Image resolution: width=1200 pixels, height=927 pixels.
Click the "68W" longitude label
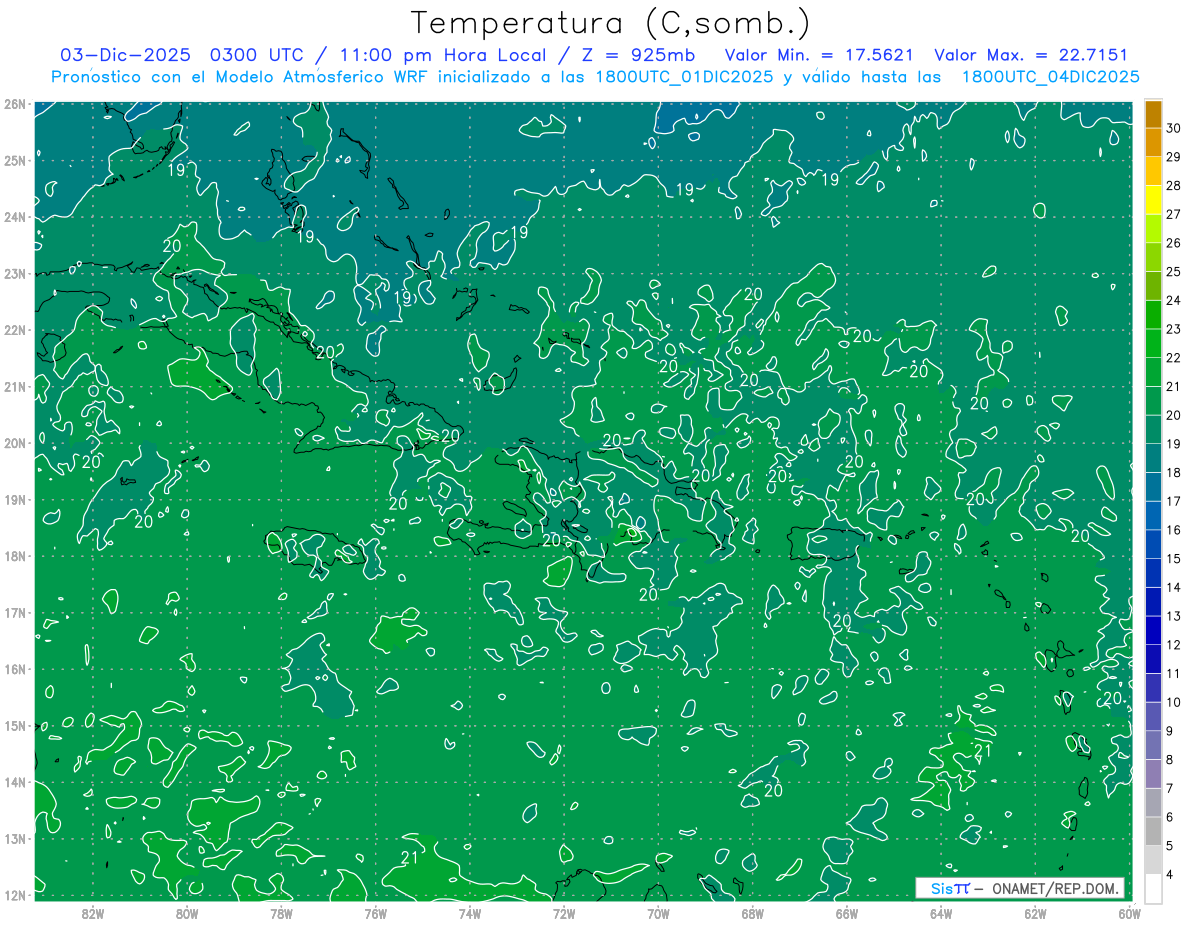pos(753,913)
